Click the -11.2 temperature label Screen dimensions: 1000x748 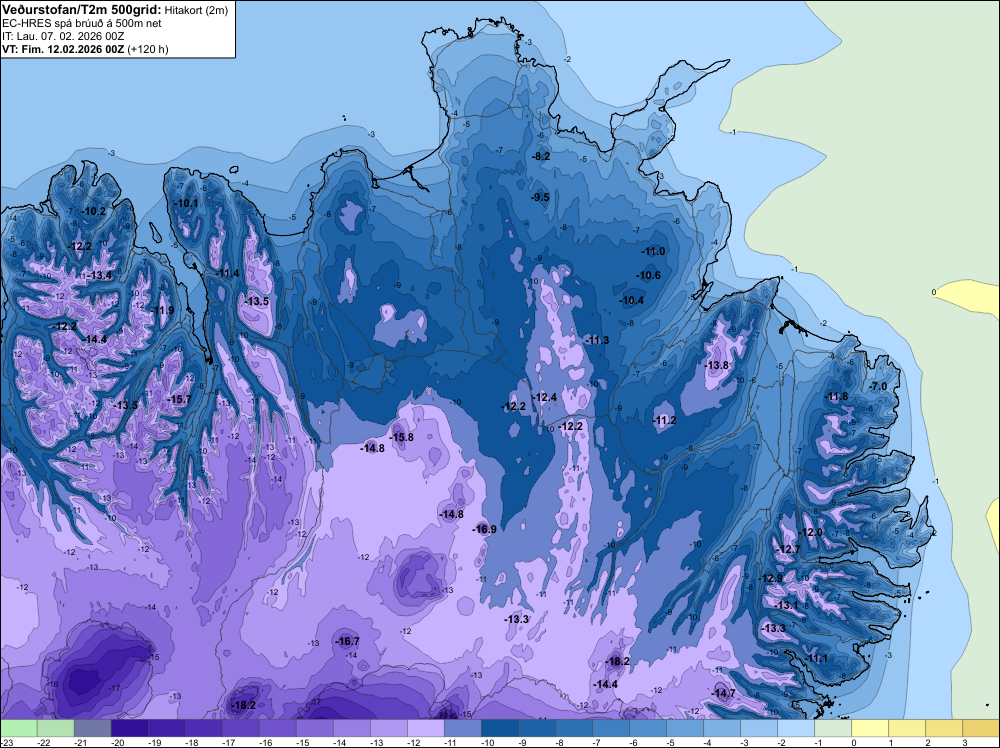coord(664,420)
